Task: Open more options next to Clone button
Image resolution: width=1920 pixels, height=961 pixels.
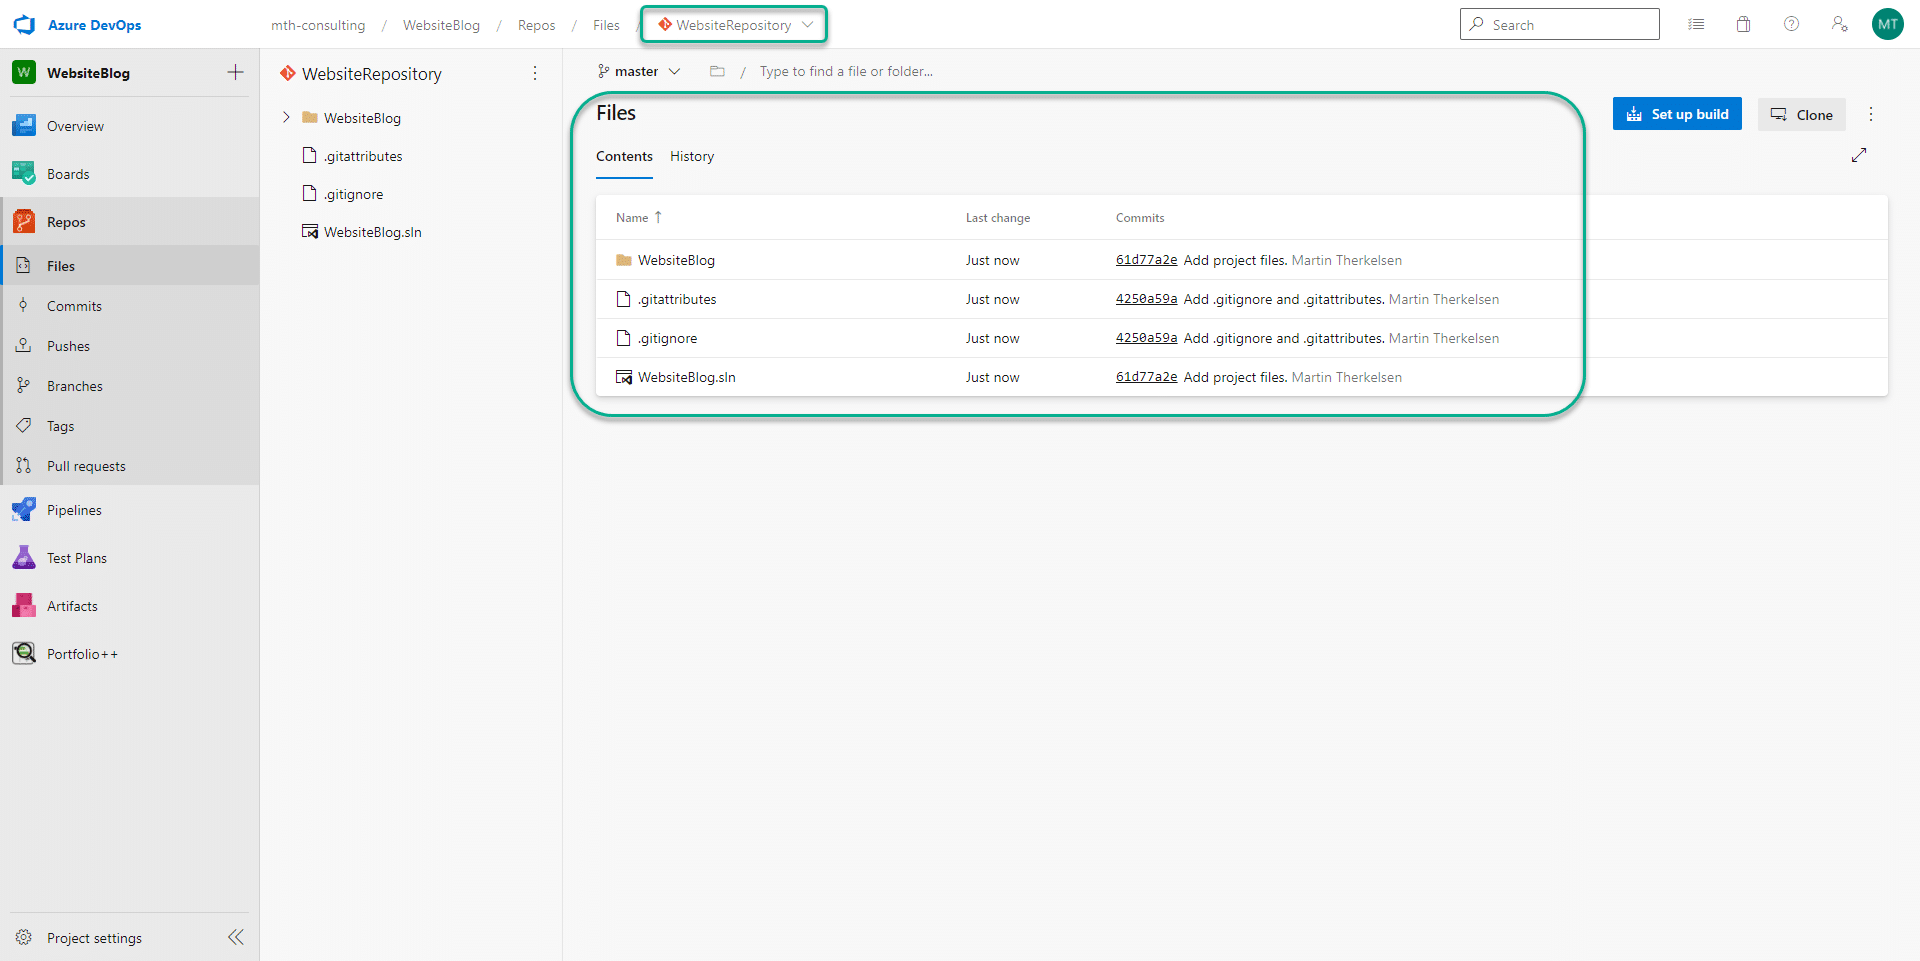Action: [1871, 115]
